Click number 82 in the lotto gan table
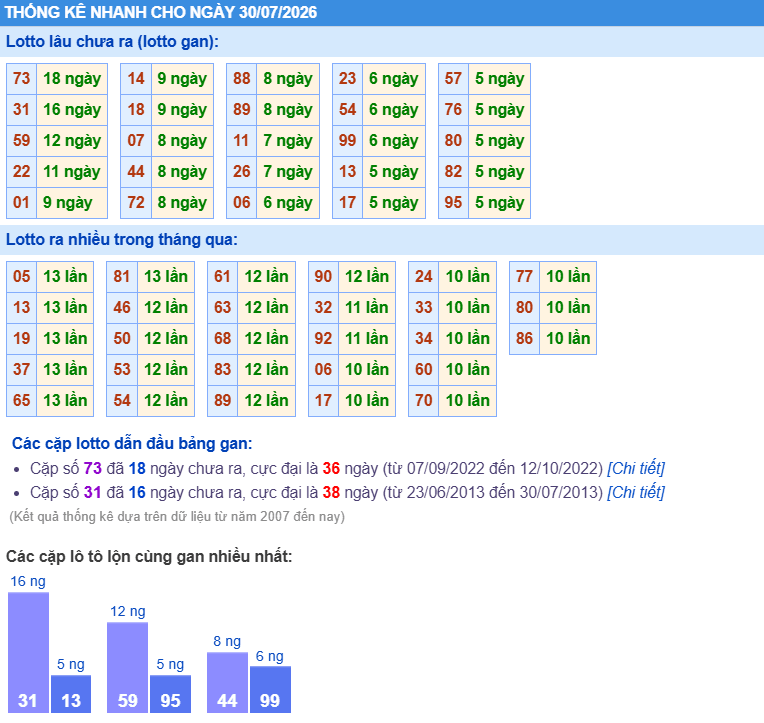 (453, 172)
